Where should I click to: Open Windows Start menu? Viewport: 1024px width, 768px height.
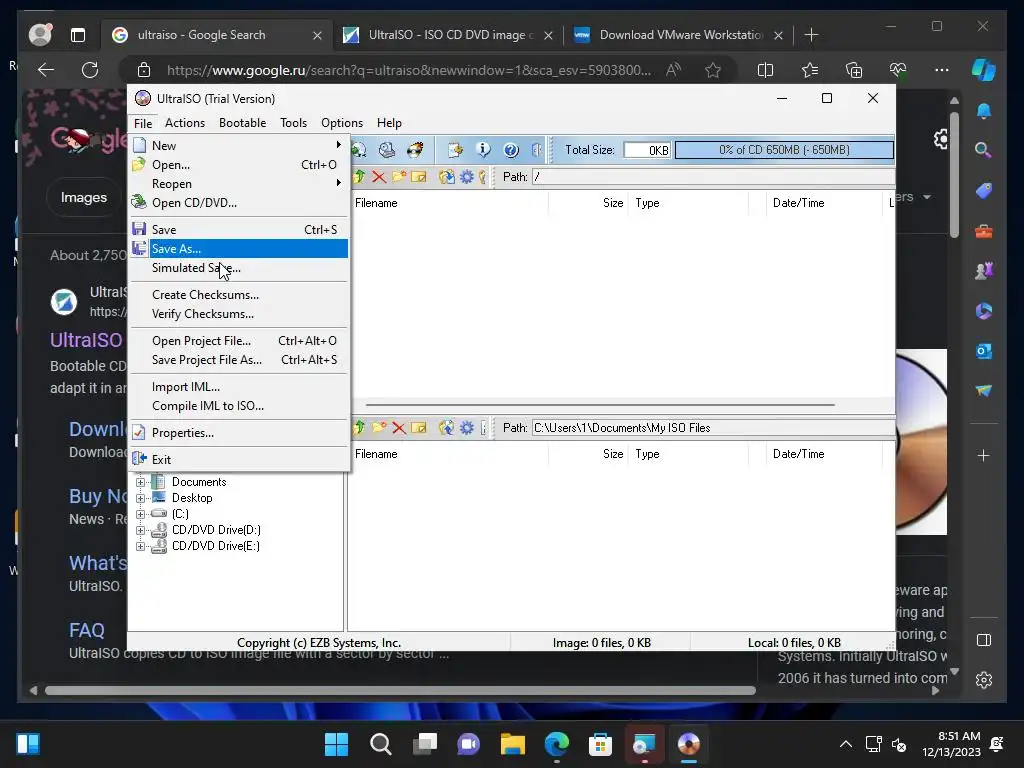336,744
